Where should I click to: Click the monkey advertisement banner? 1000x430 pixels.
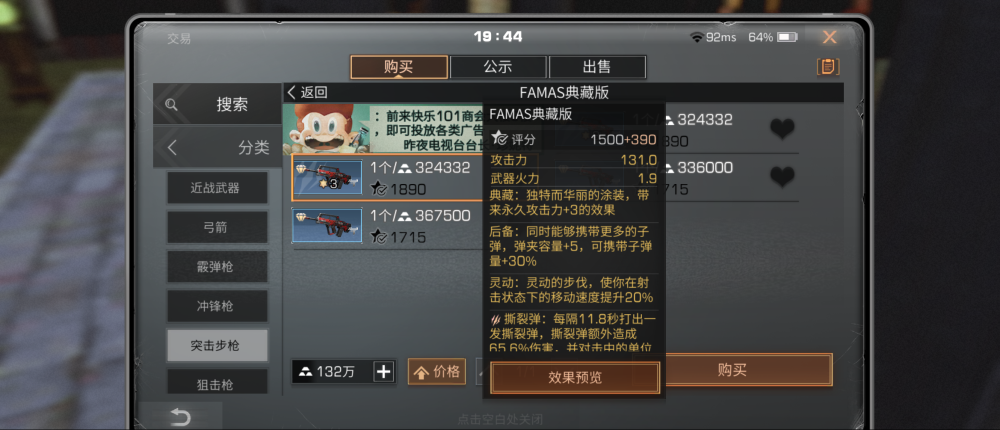pos(383,129)
